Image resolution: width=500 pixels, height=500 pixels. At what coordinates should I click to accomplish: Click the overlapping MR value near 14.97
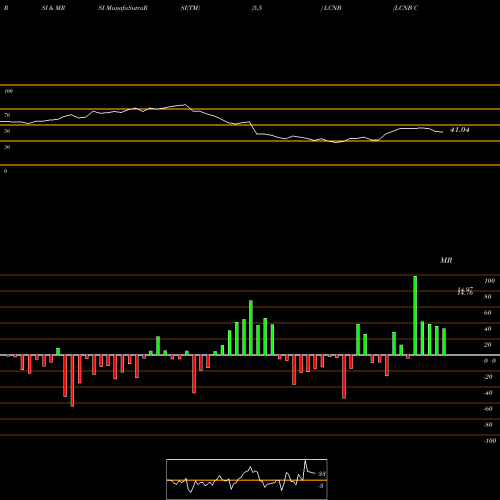[x=465, y=291]
